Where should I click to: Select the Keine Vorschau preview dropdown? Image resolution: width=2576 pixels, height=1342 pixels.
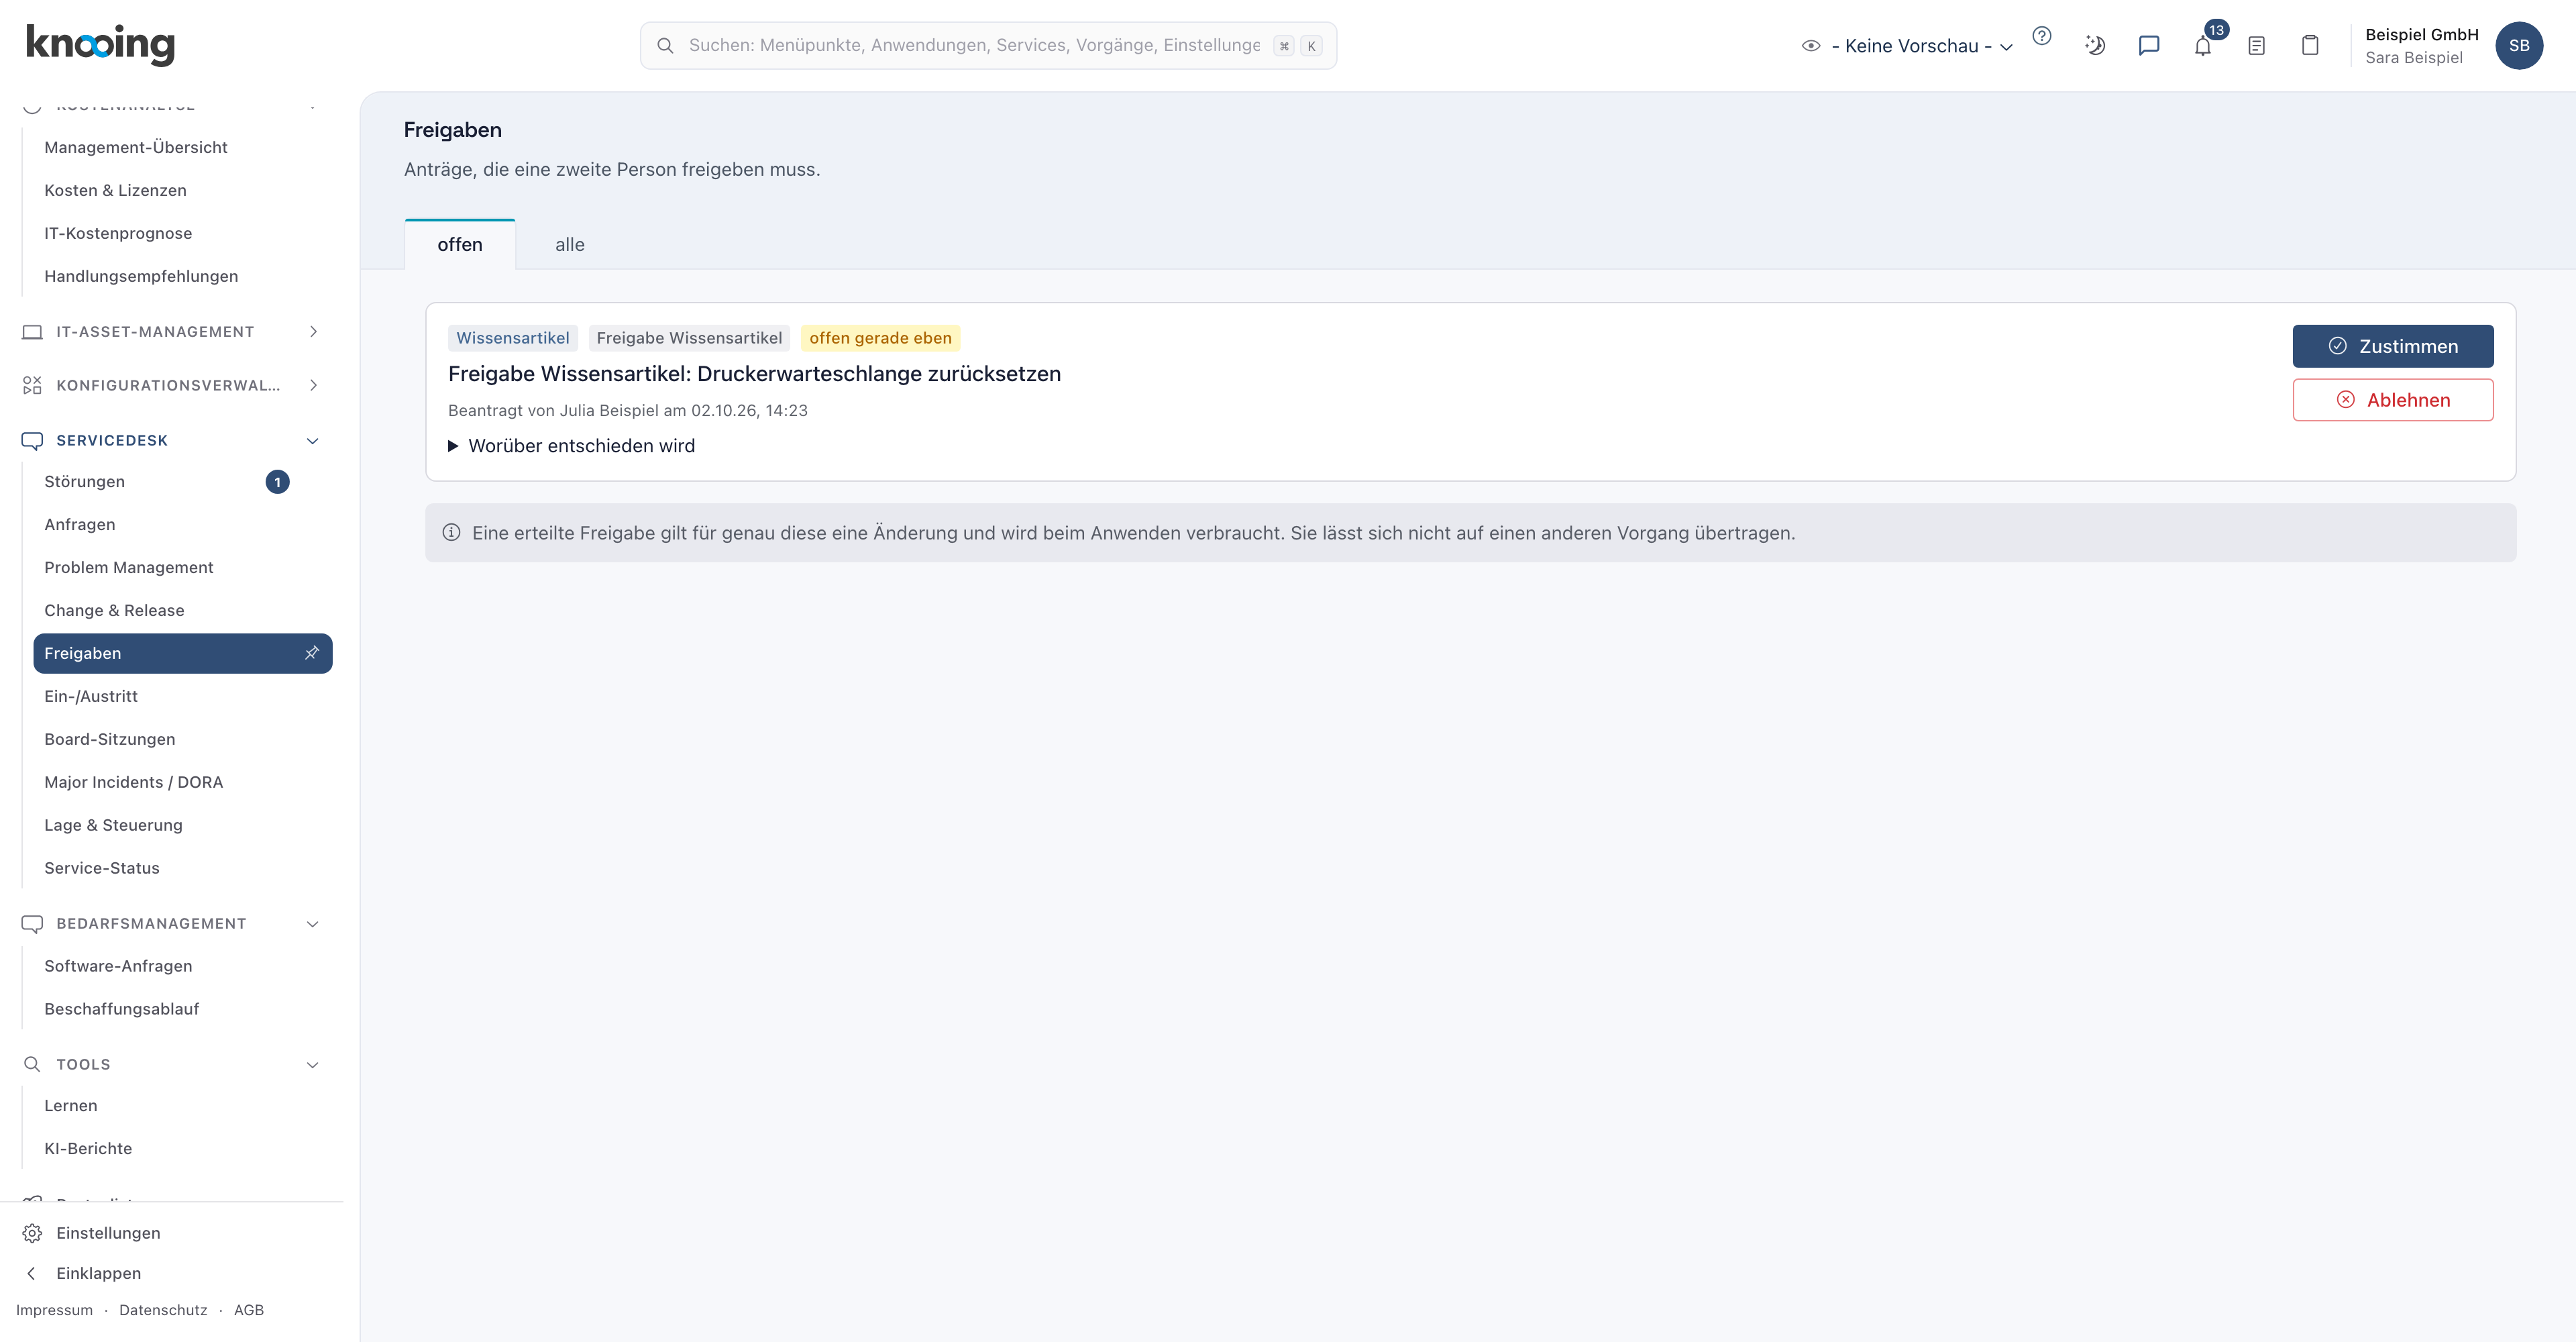tap(1908, 46)
